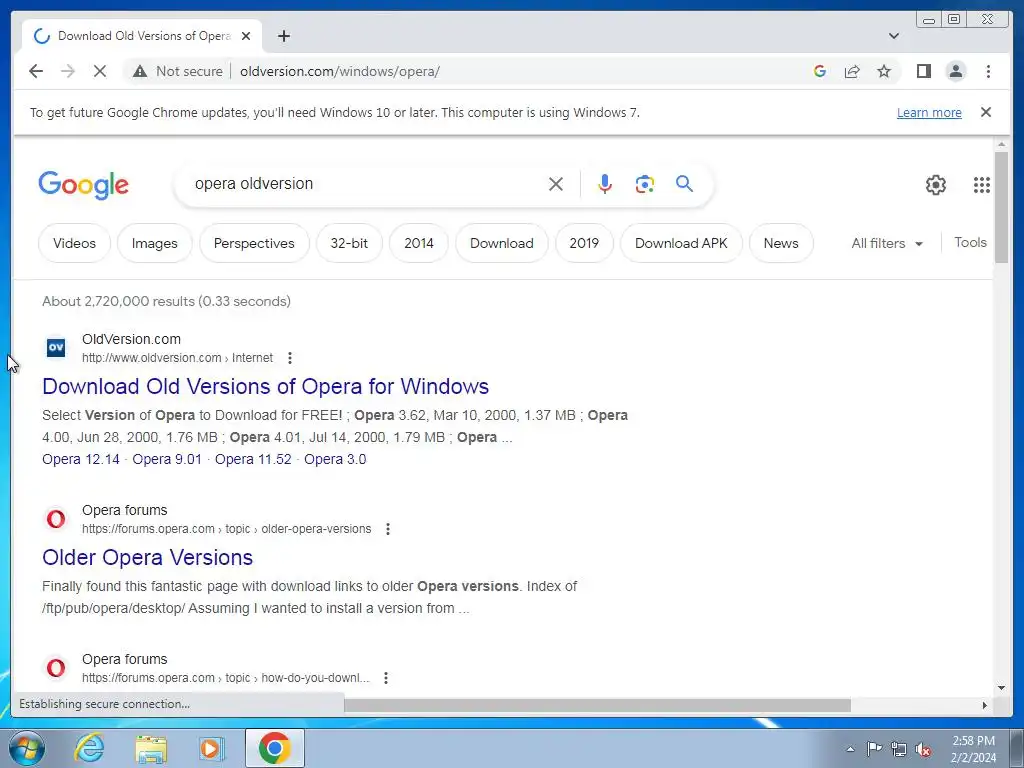Open options for older-opera-versions result
This screenshot has width=1024, height=768.
[x=388, y=529]
